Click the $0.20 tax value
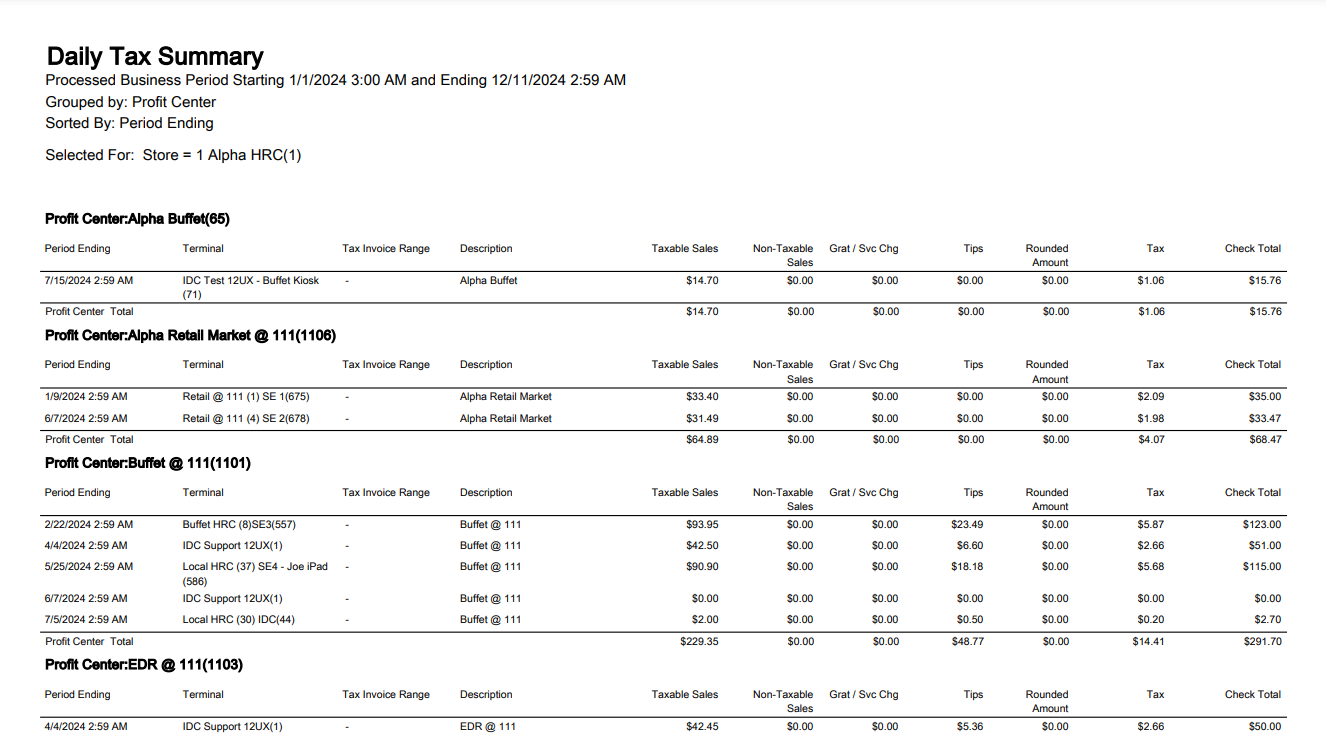 (1151, 620)
